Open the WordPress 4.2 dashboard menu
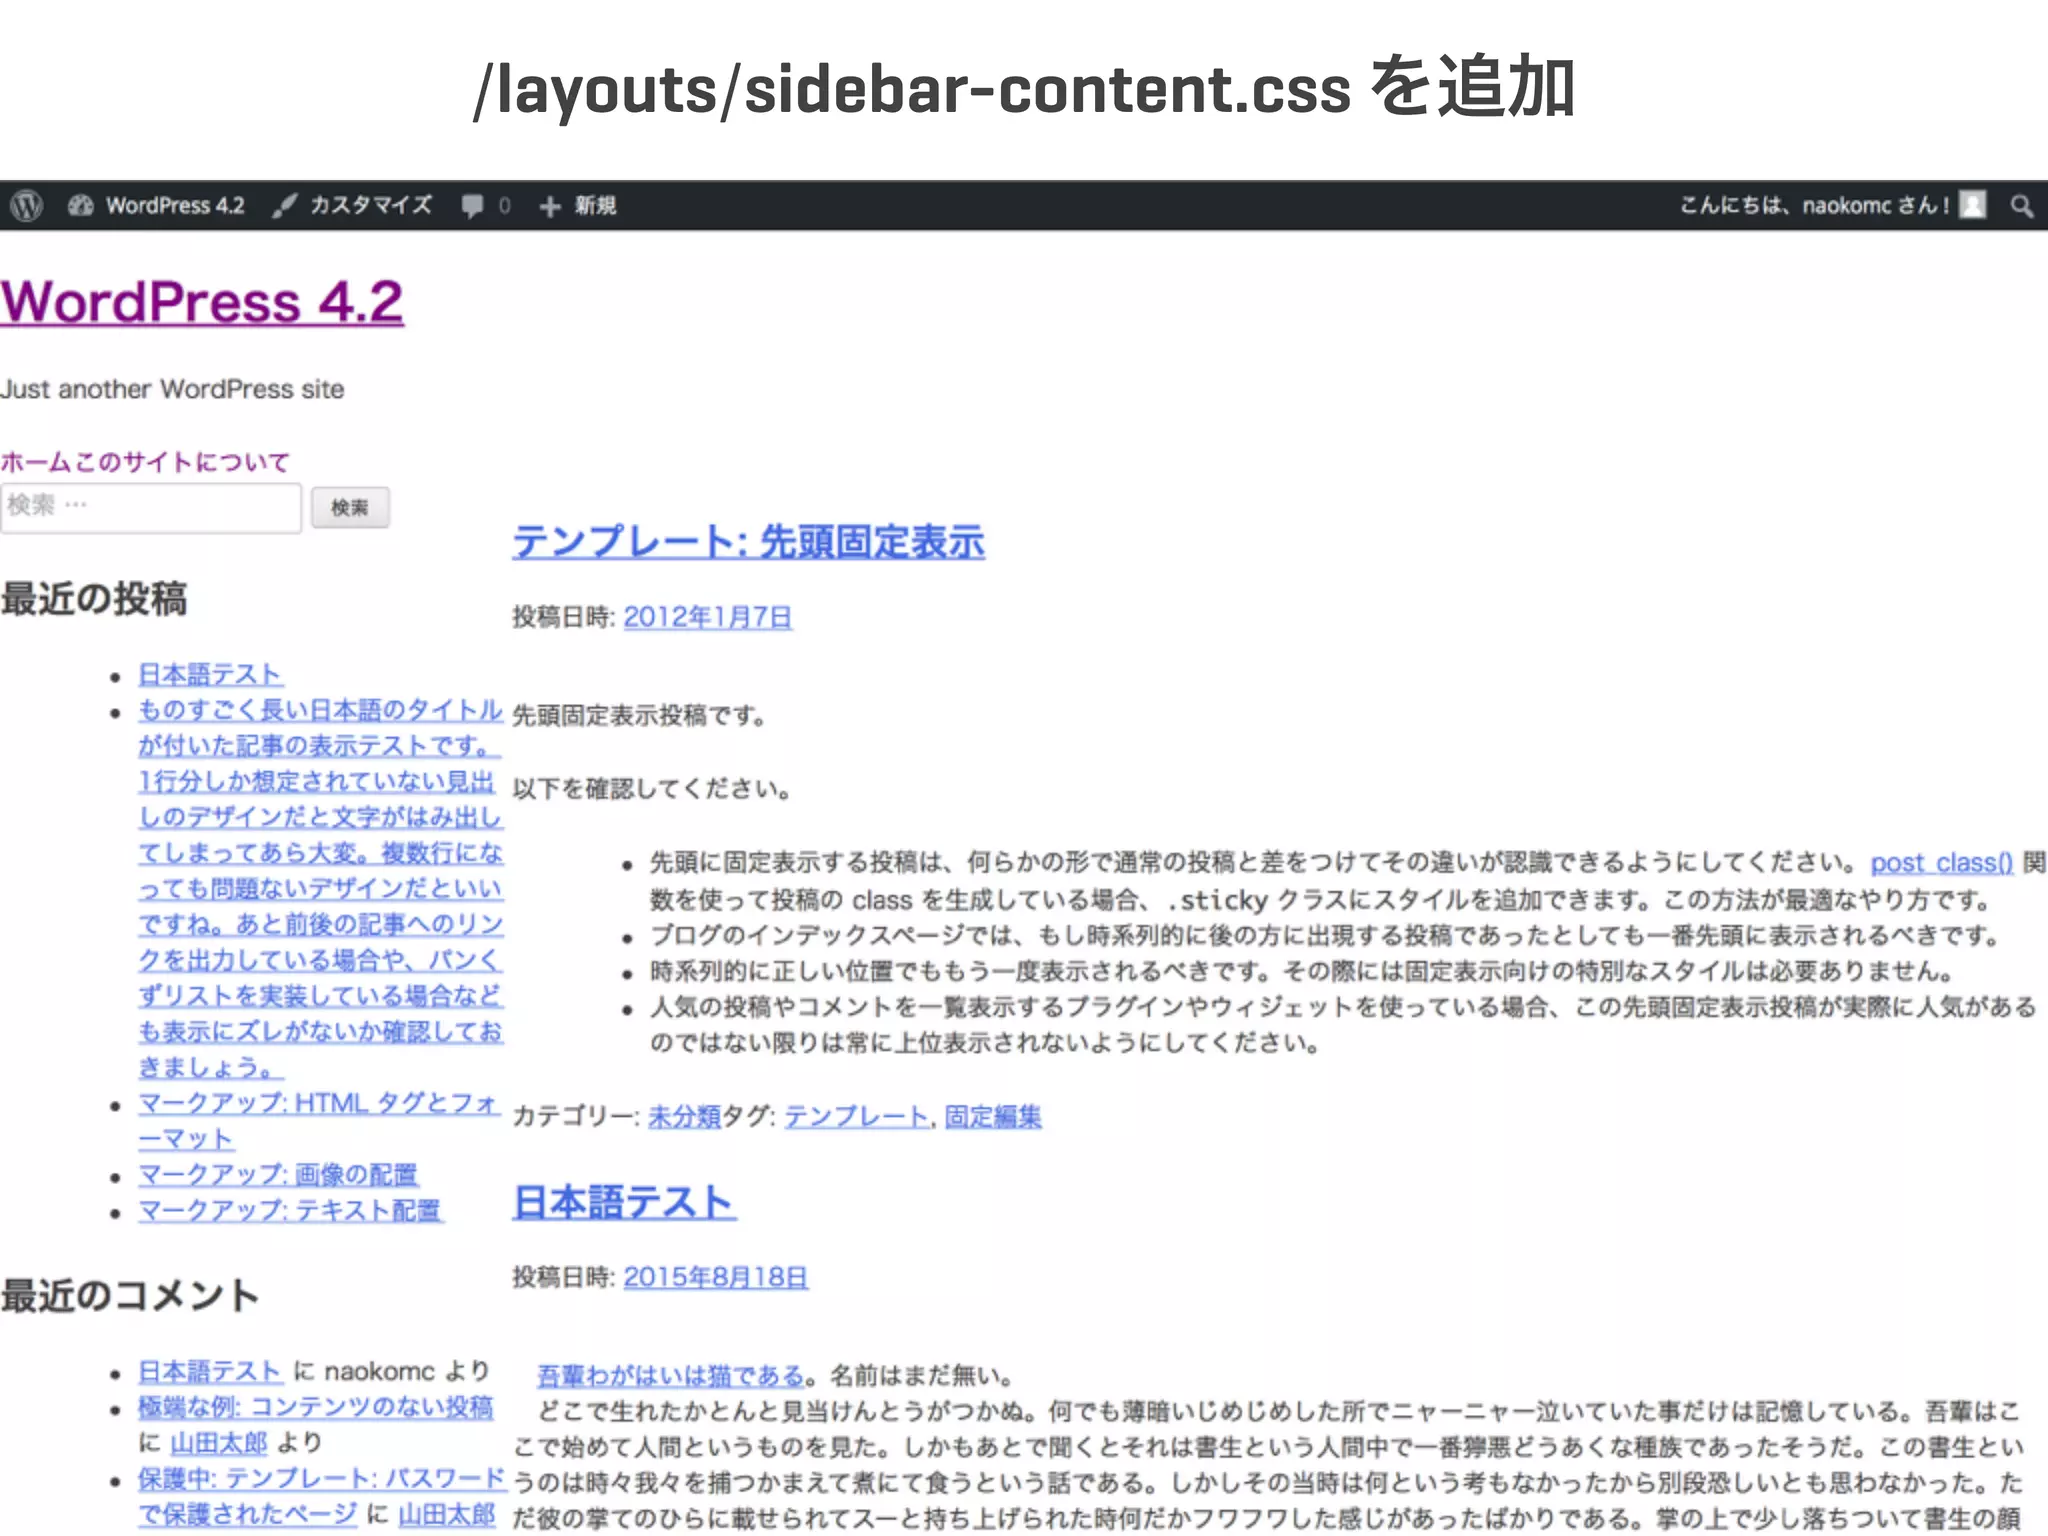This screenshot has width=2048, height=1536. 157,205
